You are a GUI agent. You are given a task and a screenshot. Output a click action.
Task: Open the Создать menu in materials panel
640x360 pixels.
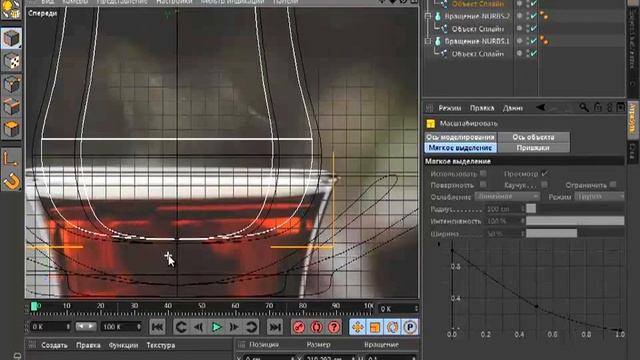(54, 345)
